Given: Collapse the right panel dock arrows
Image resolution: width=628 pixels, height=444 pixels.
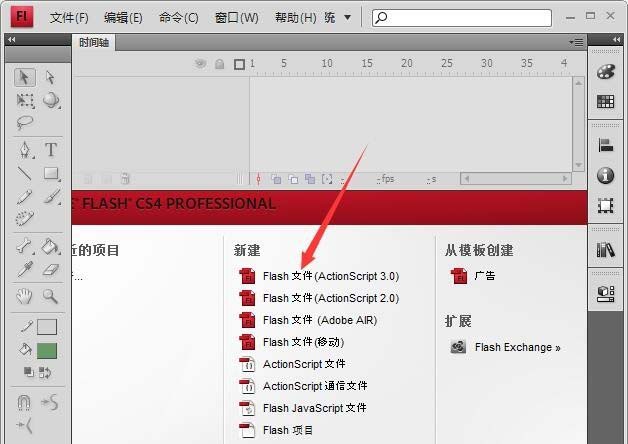Looking at the screenshot, I should coord(617,39).
